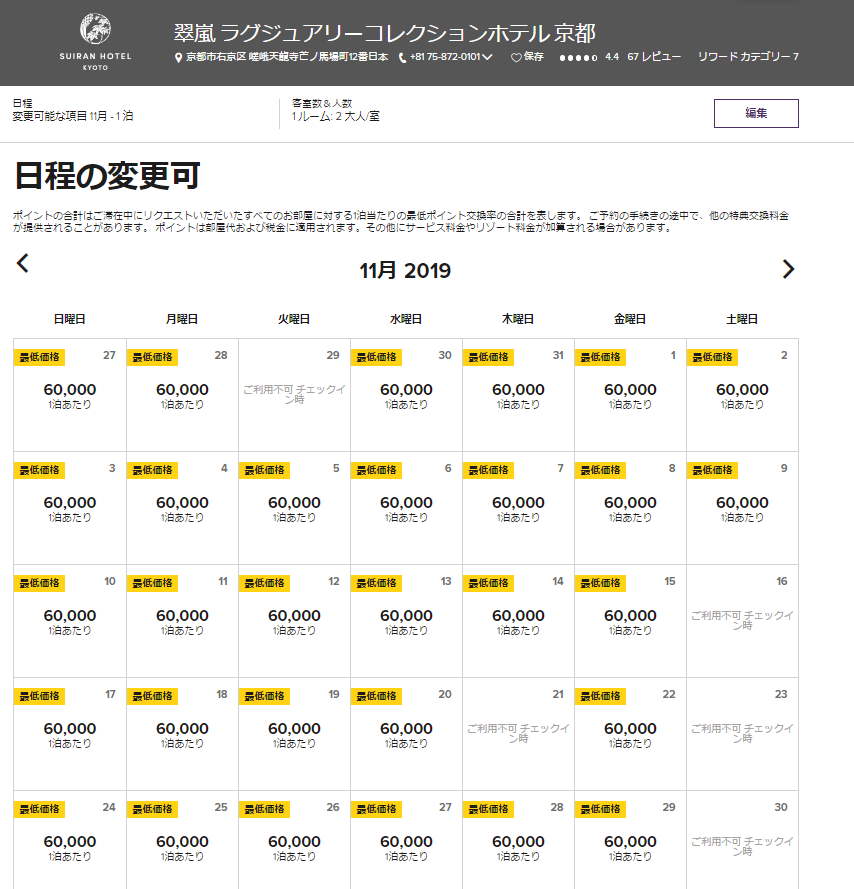Click the 水曜日 column header
Viewport: 854px width, 889px height.
click(406, 319)
